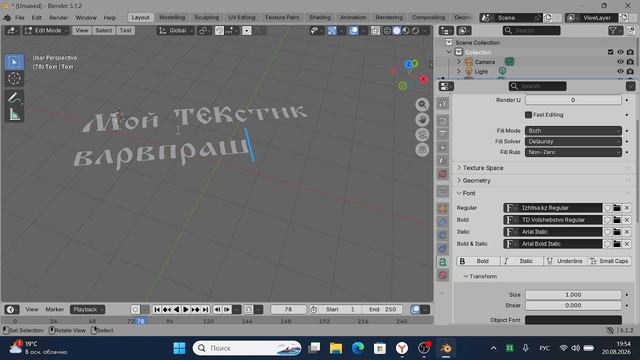Image resolution: width=640 pixels, height=360 pixels.
Task: Switch to the Modeling workspace tab
Action: point(172,18)
